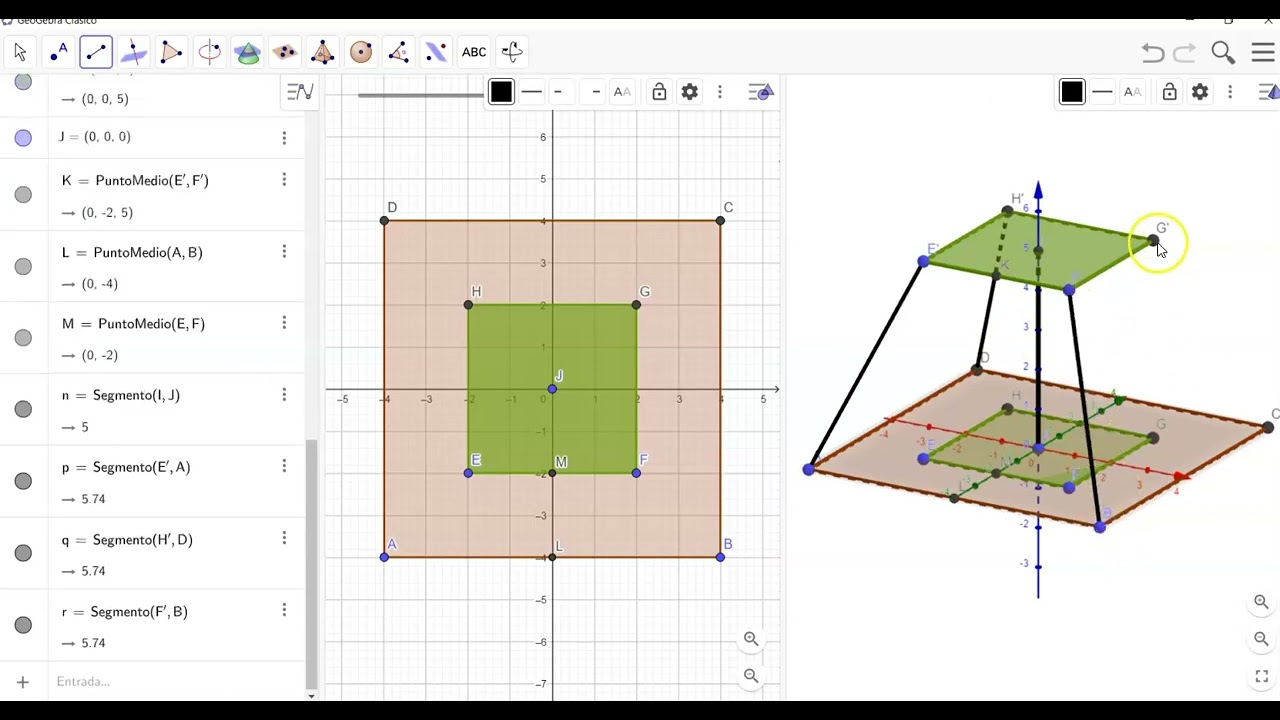Select the Move arrow tool

pos(20,52)
